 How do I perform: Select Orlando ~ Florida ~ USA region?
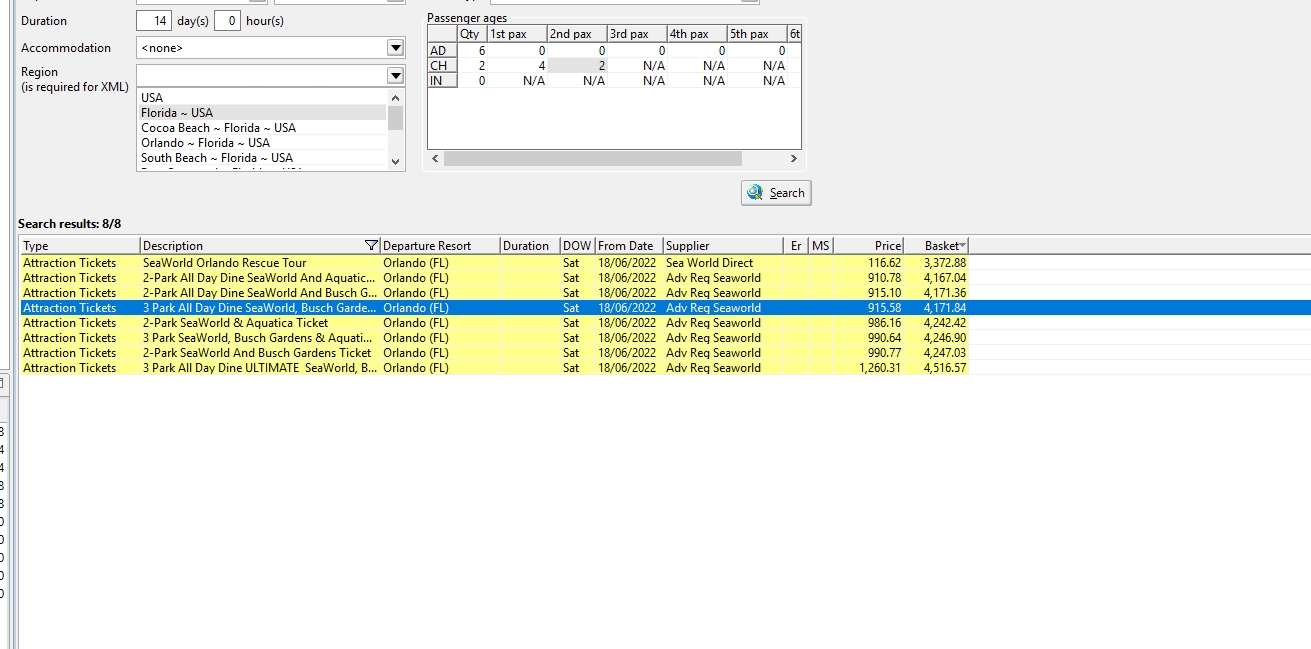(x=262, y=143)
